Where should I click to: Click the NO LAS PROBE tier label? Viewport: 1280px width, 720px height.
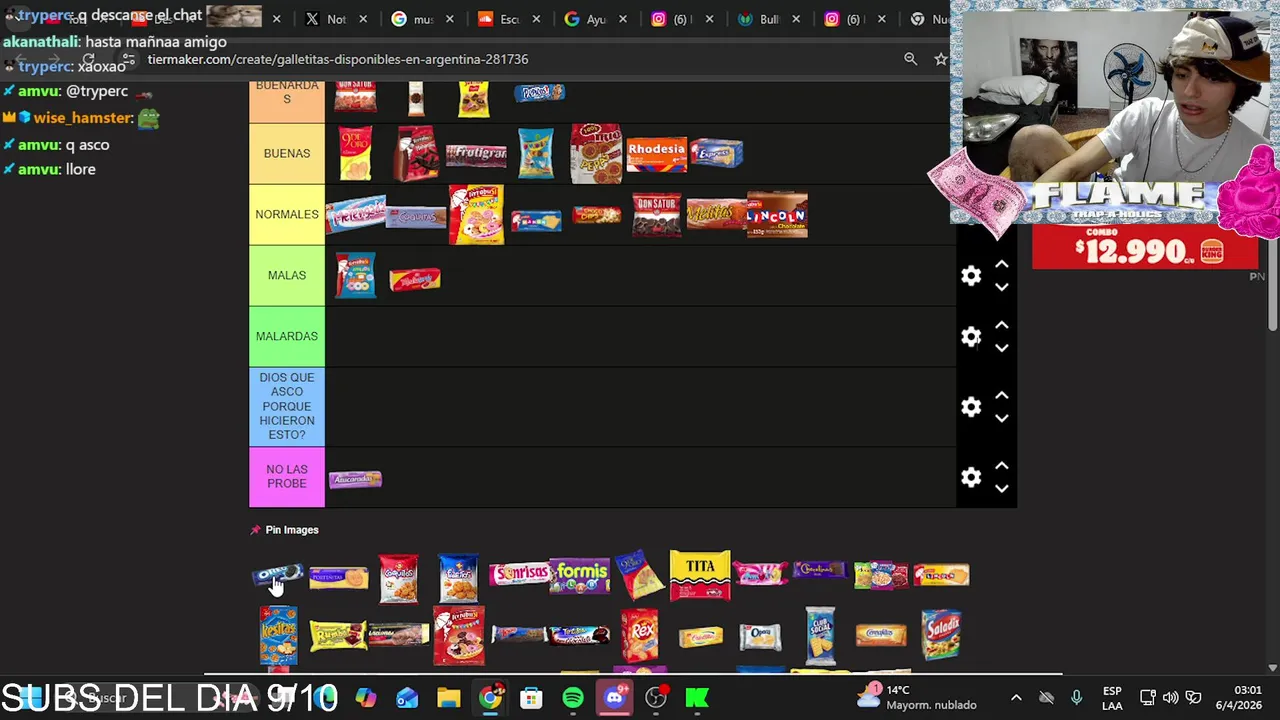(x=287, y=477)
